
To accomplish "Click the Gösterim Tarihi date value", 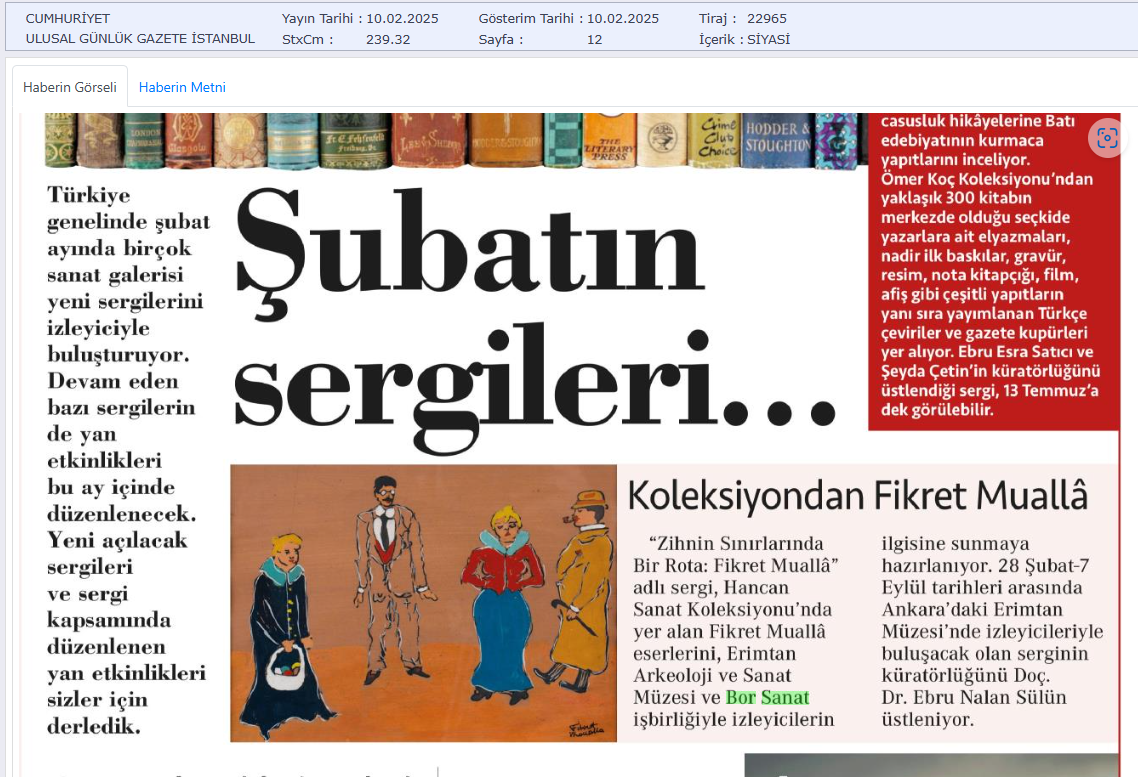I will 623,19.
